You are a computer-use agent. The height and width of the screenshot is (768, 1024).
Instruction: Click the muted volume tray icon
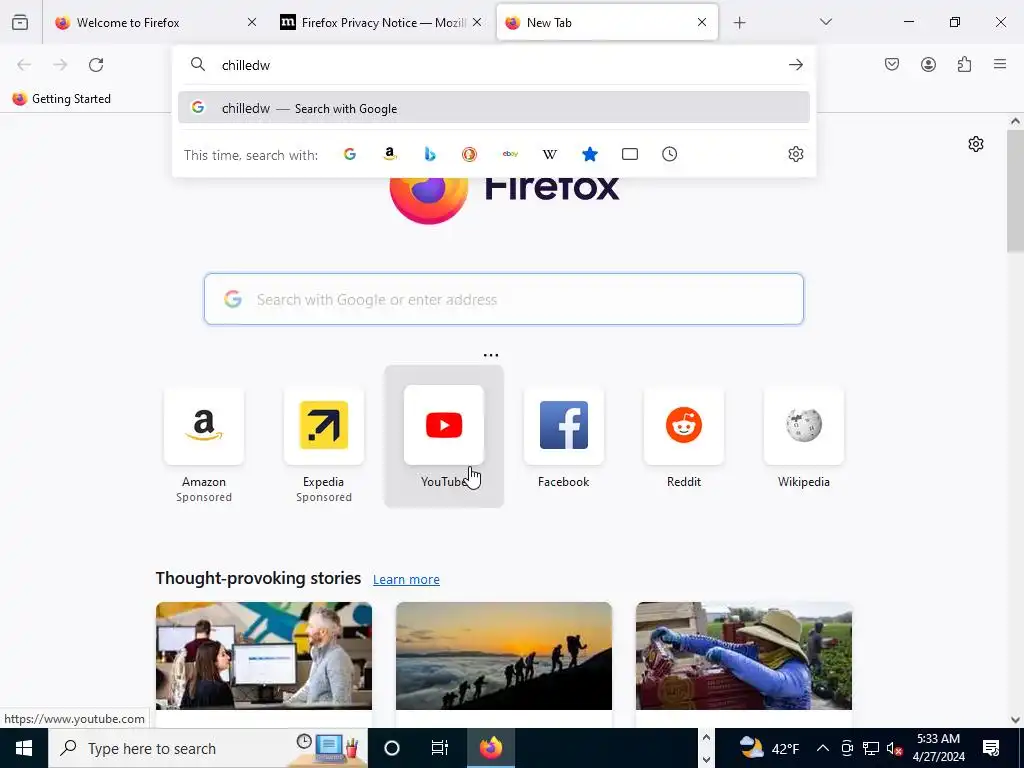click(x=895, y=748)
